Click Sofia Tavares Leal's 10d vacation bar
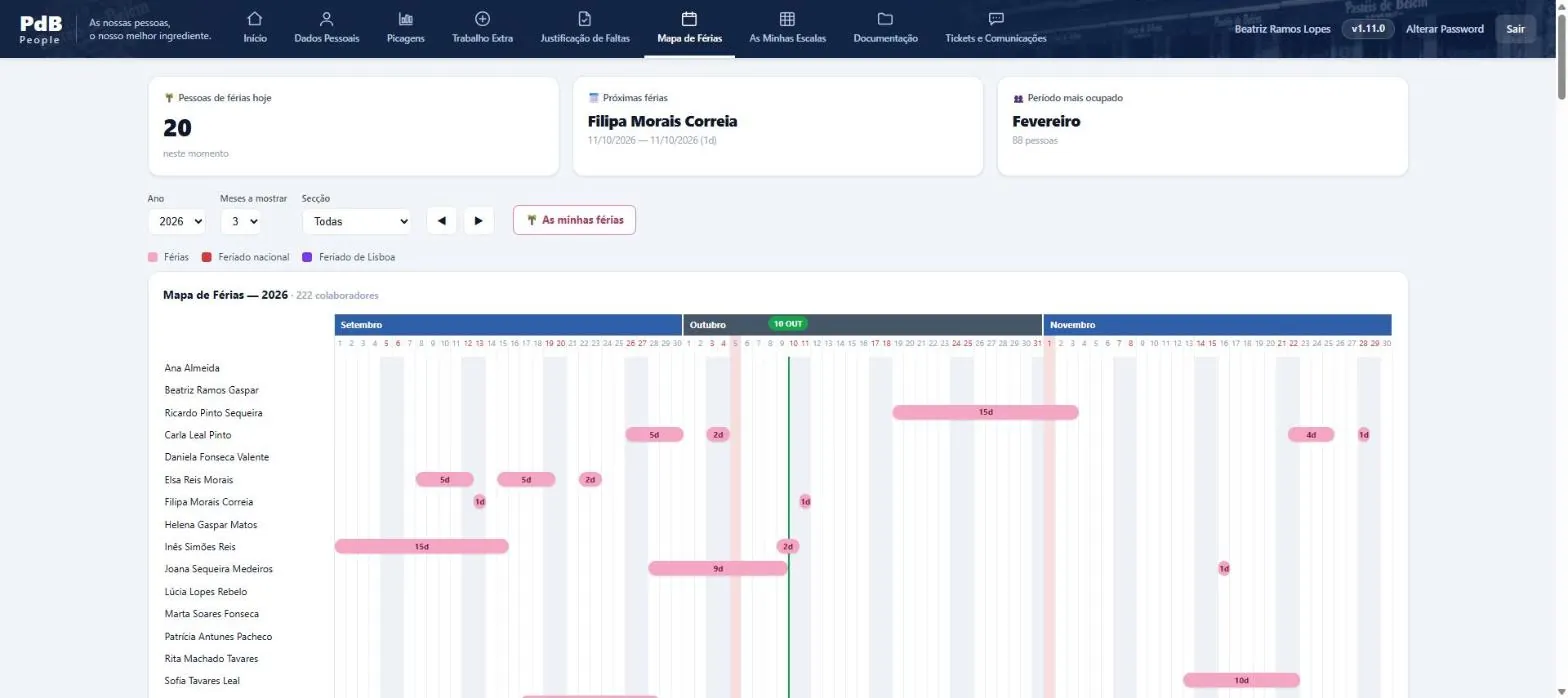The width and height of the screenshot is (1568, 698). [1241, 680]
